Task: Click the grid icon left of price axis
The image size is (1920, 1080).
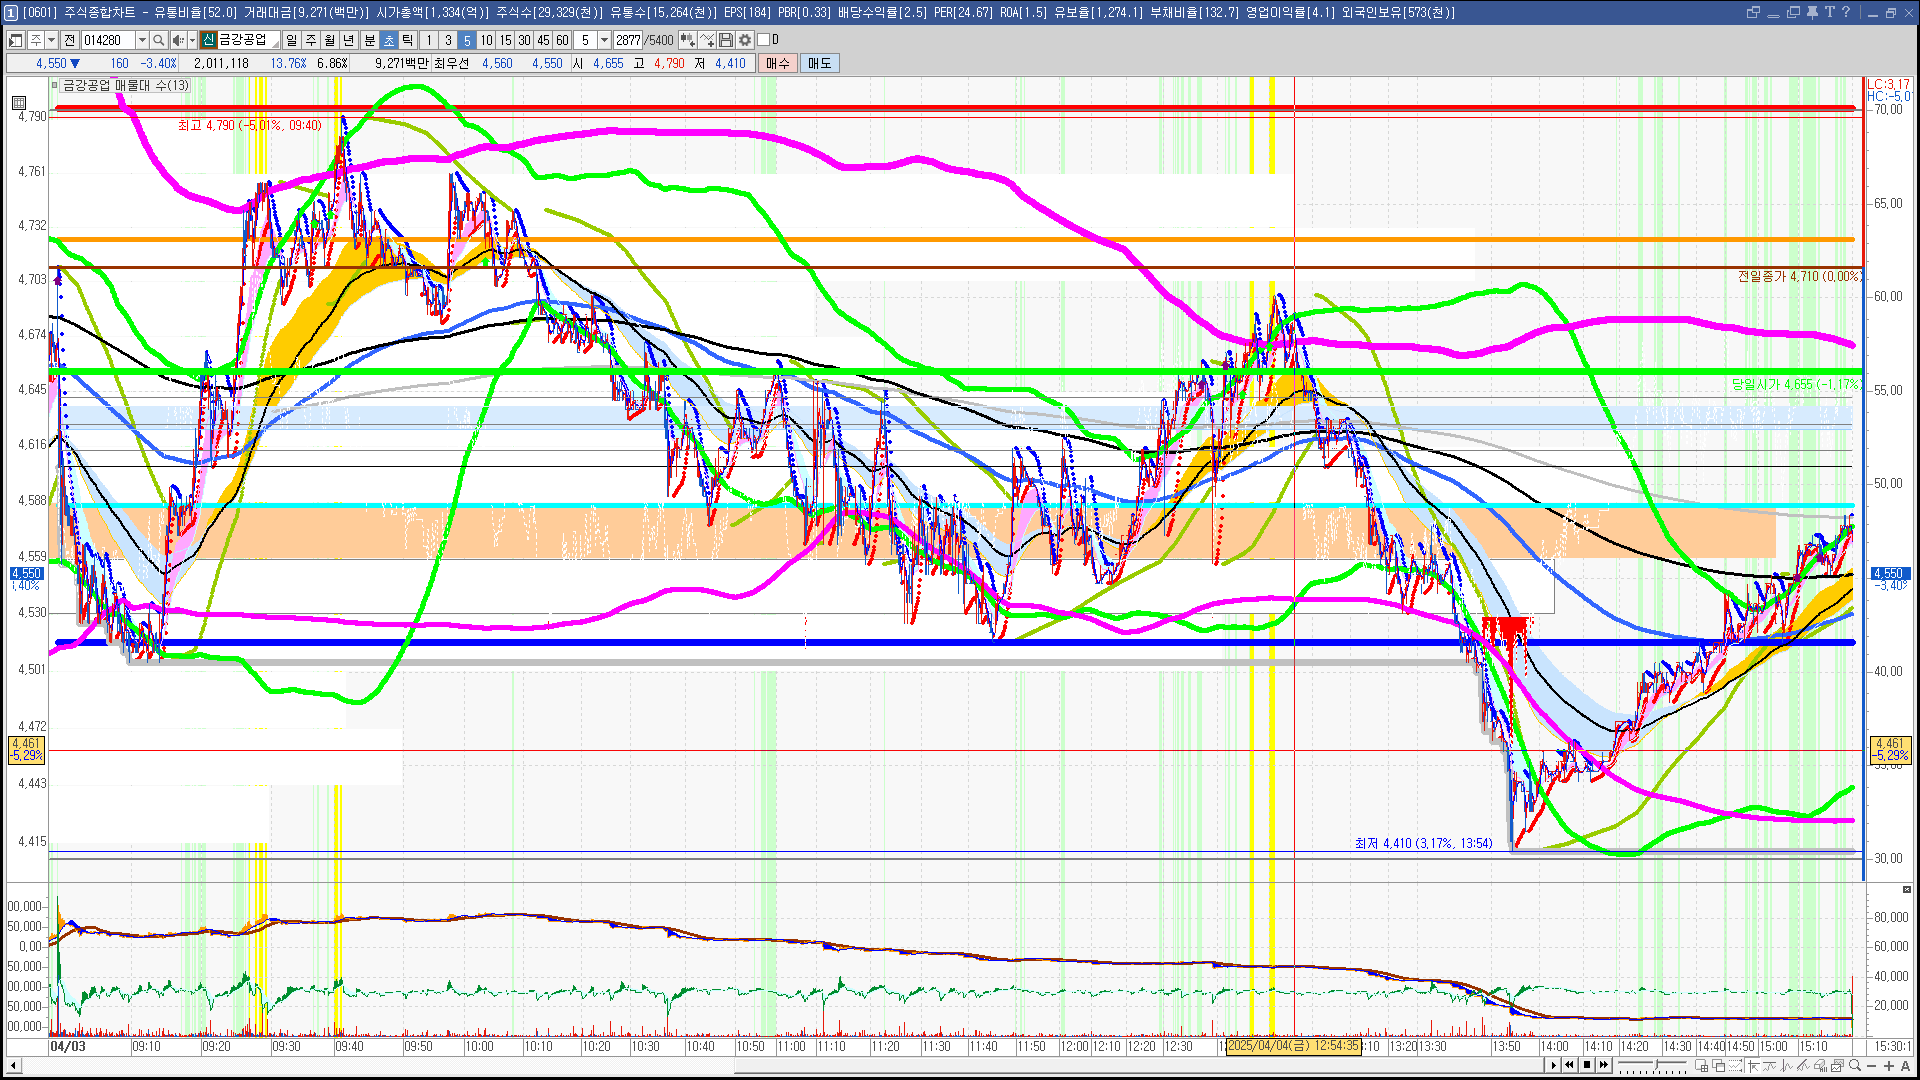Action: click(19, 102)
